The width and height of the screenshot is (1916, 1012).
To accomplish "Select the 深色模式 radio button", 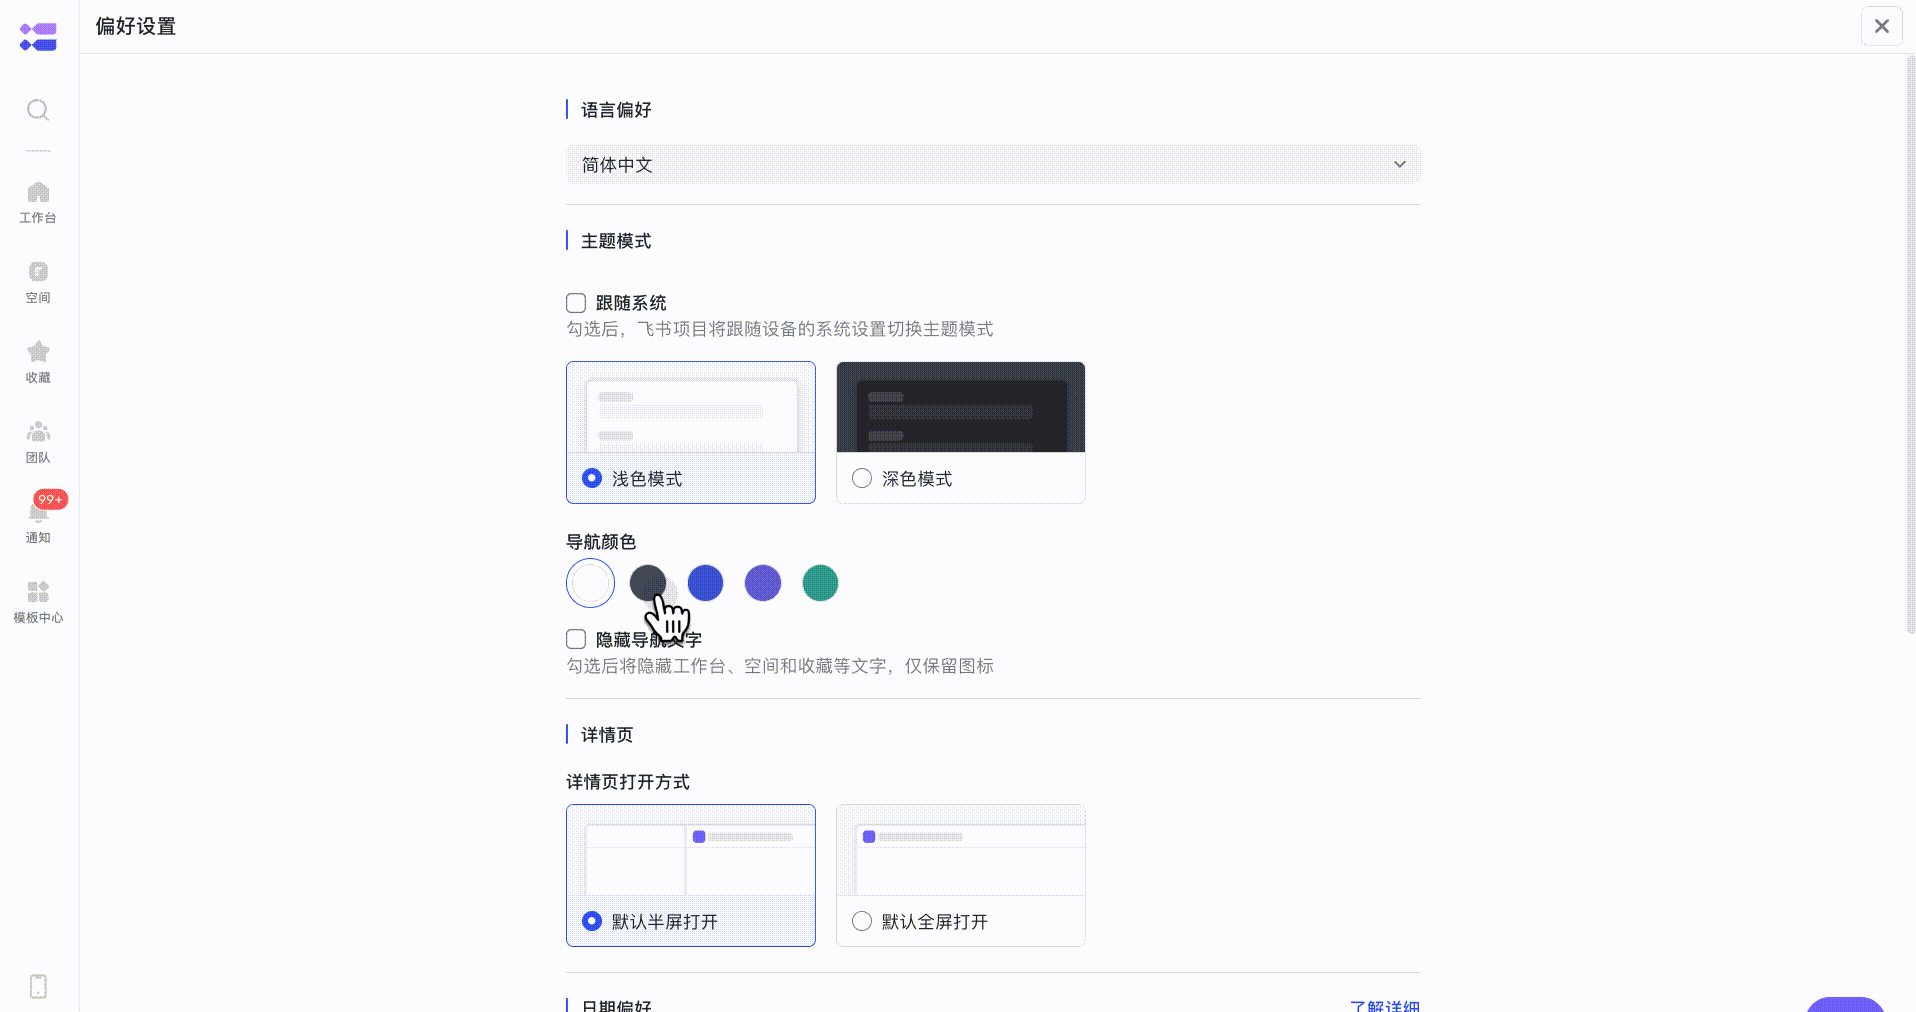I will click(862, 478).
